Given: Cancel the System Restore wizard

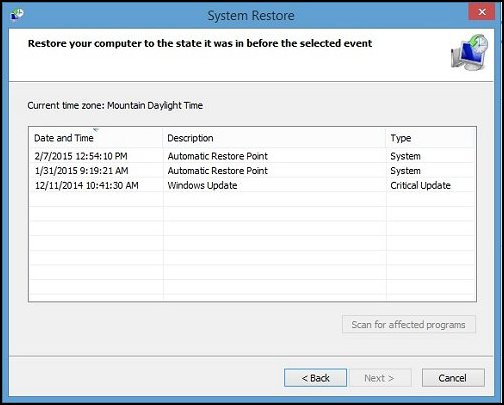Looking at the screenshot, I should click(453, 378).
